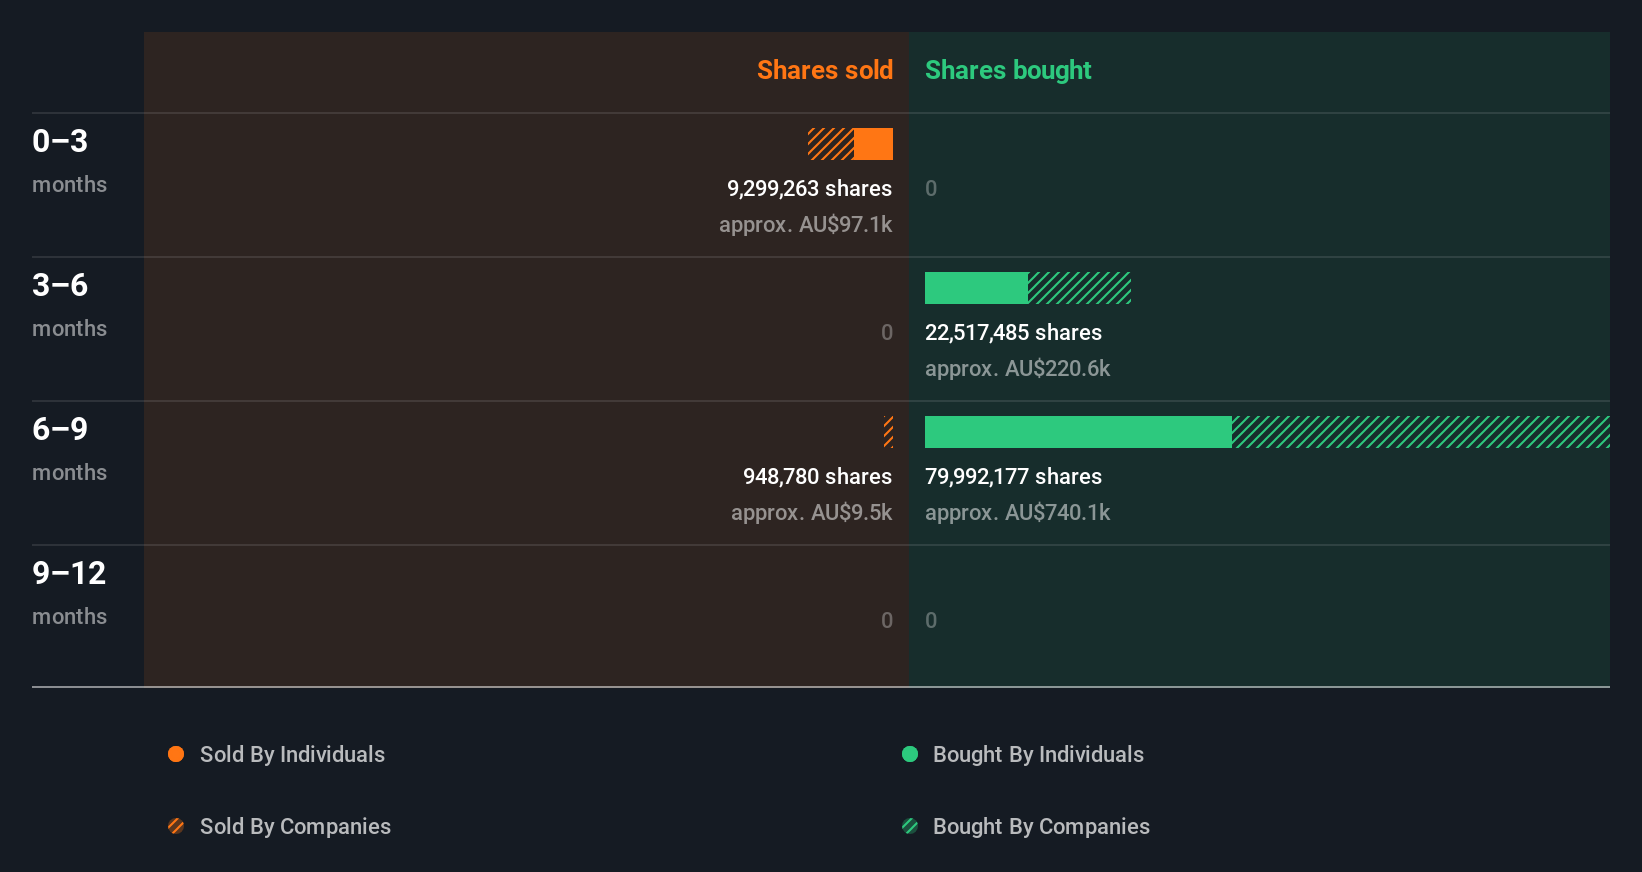Click the Shares sold column header
Screen dimensions: 1642x872
pyautogui.click(x=825, y=70)
